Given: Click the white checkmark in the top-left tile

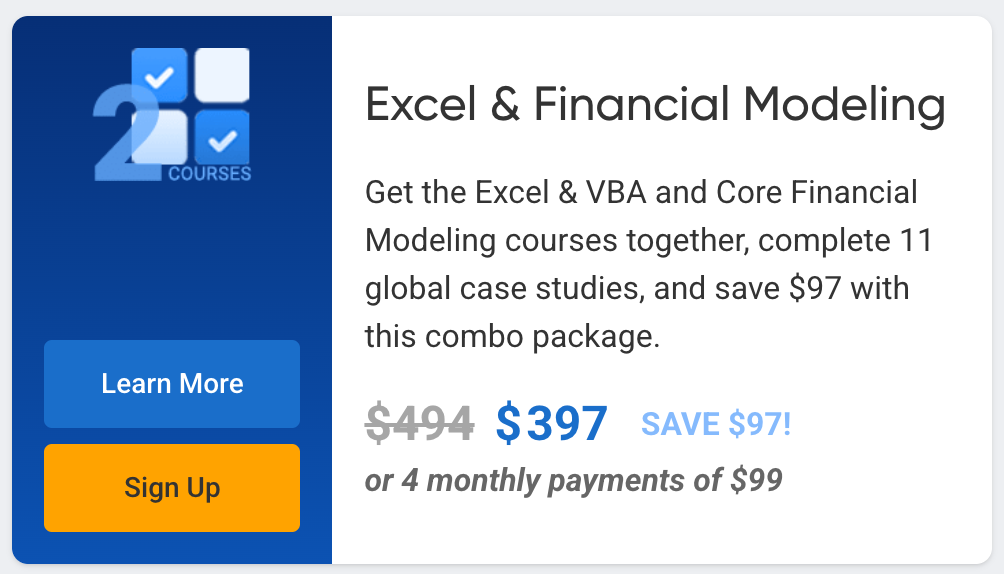Looking at the screenshot, I should (x=159, y=77).
